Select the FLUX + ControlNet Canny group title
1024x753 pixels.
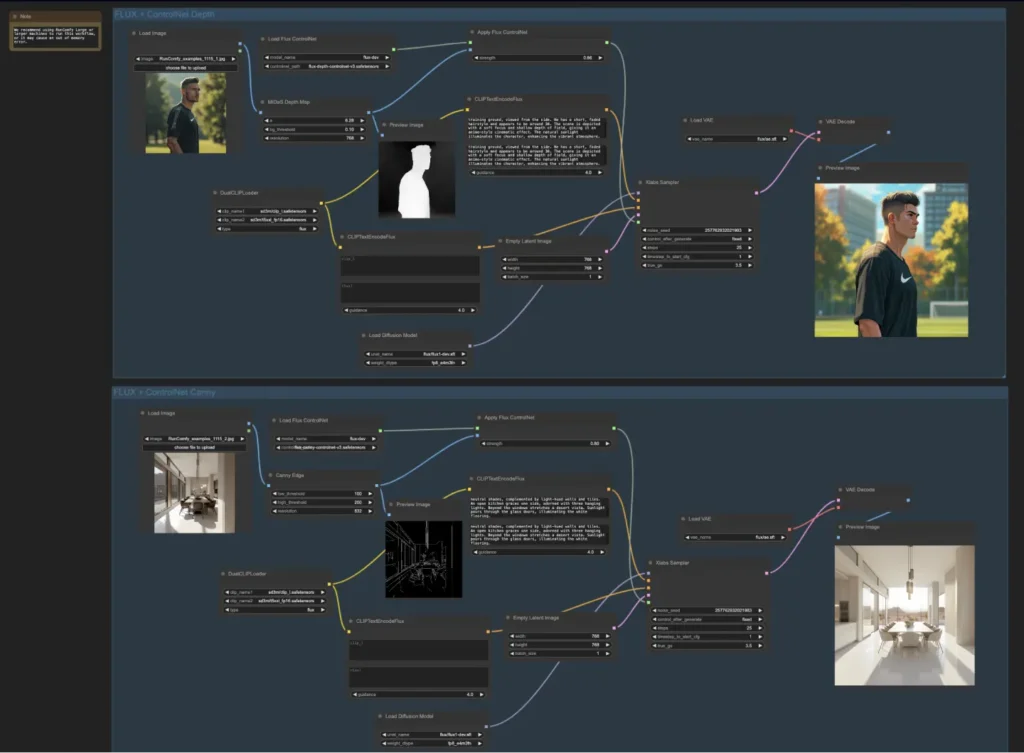pos(167,393)
